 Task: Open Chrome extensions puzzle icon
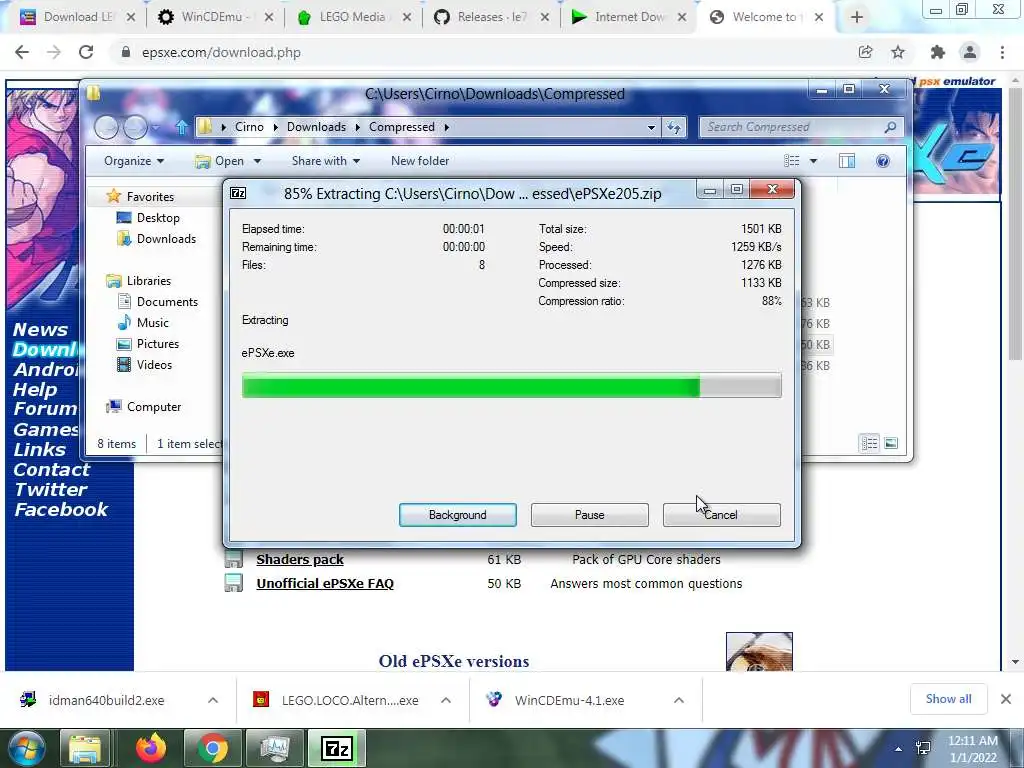(937, 52)
